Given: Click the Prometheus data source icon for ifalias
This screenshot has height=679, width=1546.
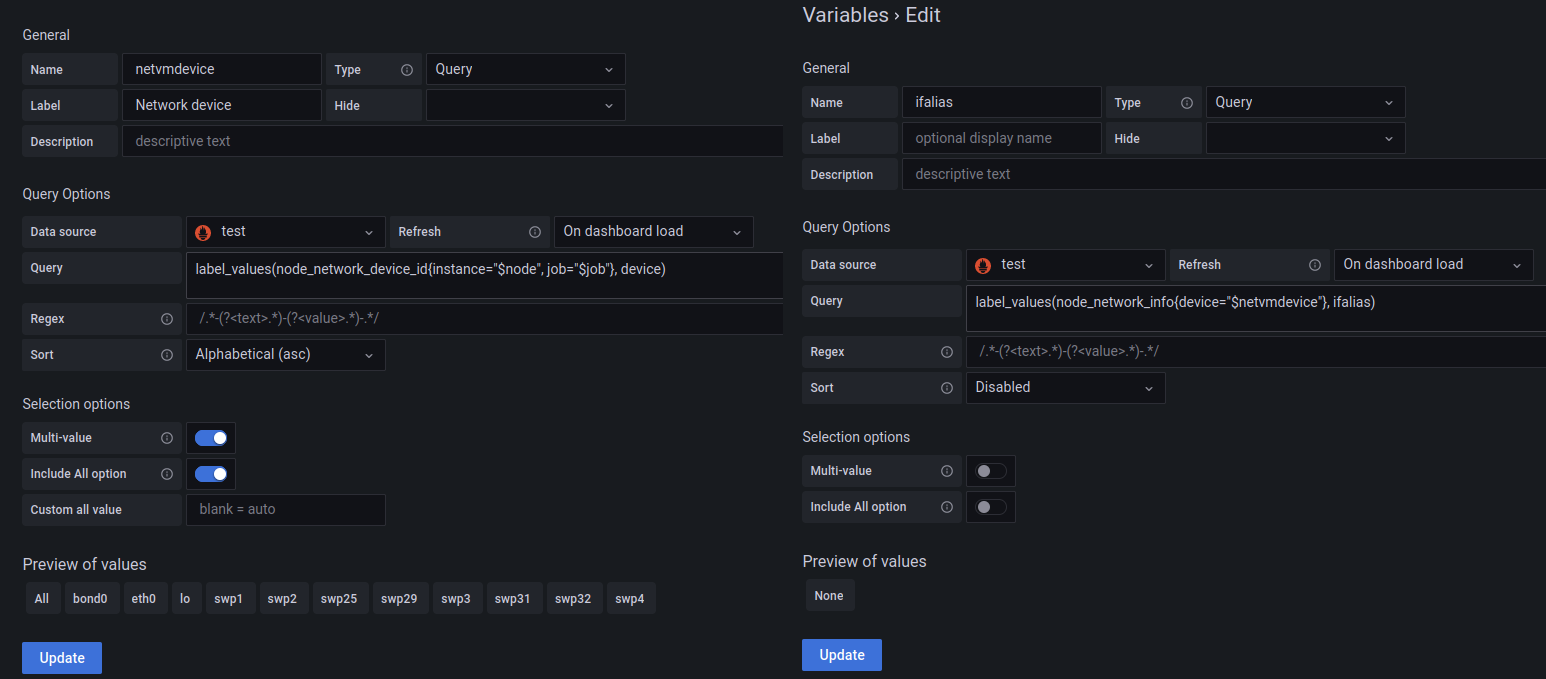Looking at the screenshot, I should pos(982,265).
